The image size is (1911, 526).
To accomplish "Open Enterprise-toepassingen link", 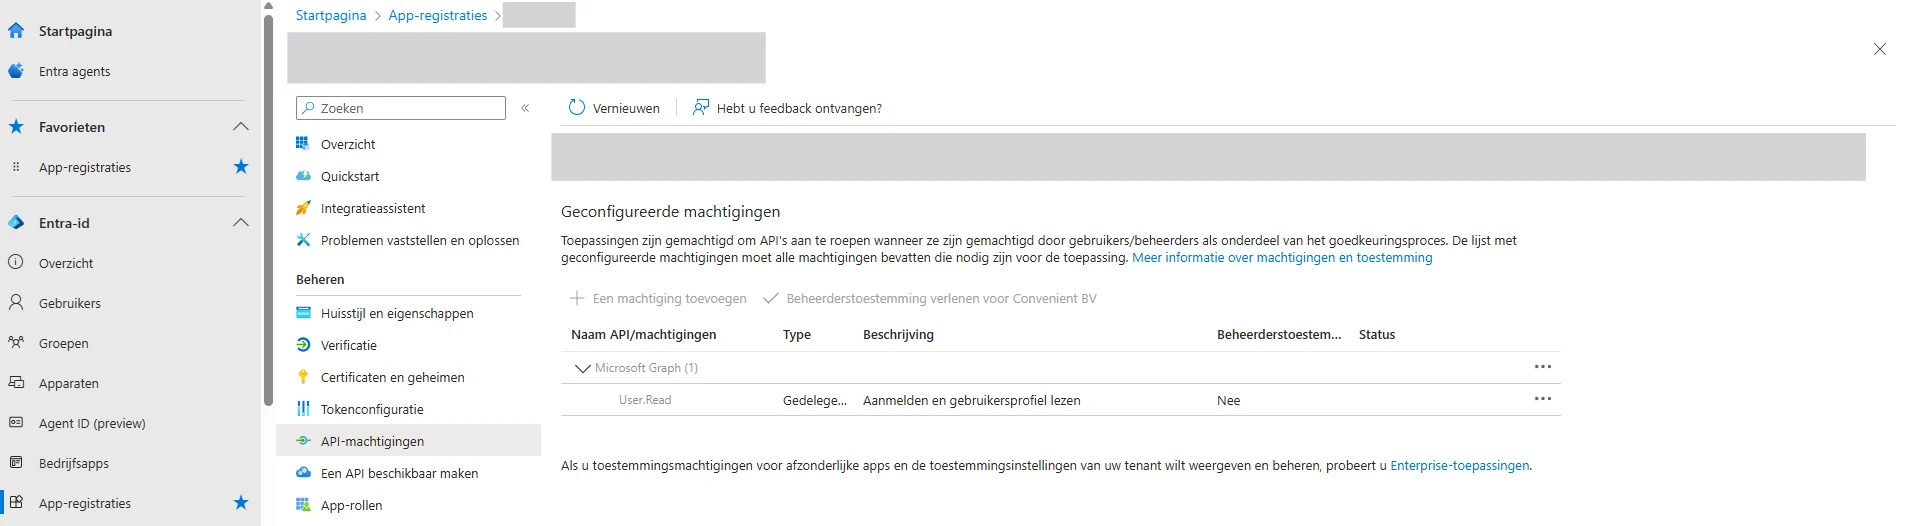I will [1460, 466].
